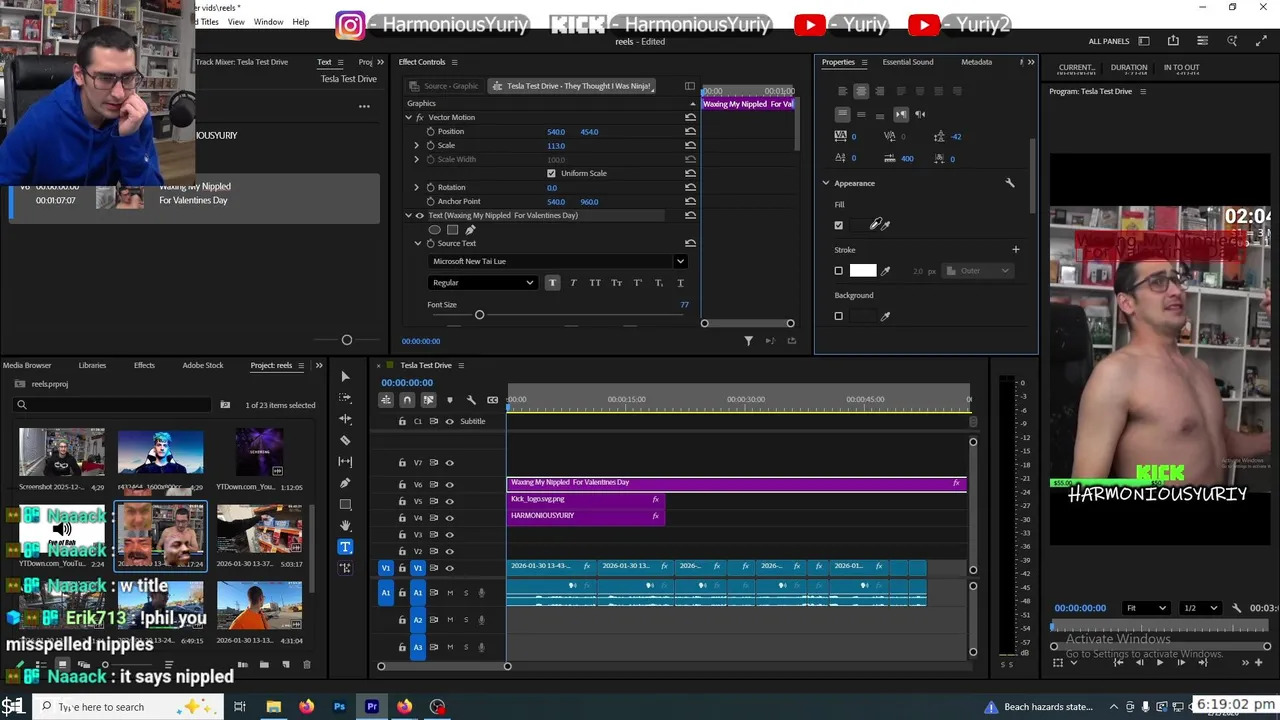The image size is (1280, 720).
Task: Select the Rectangle tool in the Tools panel
Action: click(345, 504)
